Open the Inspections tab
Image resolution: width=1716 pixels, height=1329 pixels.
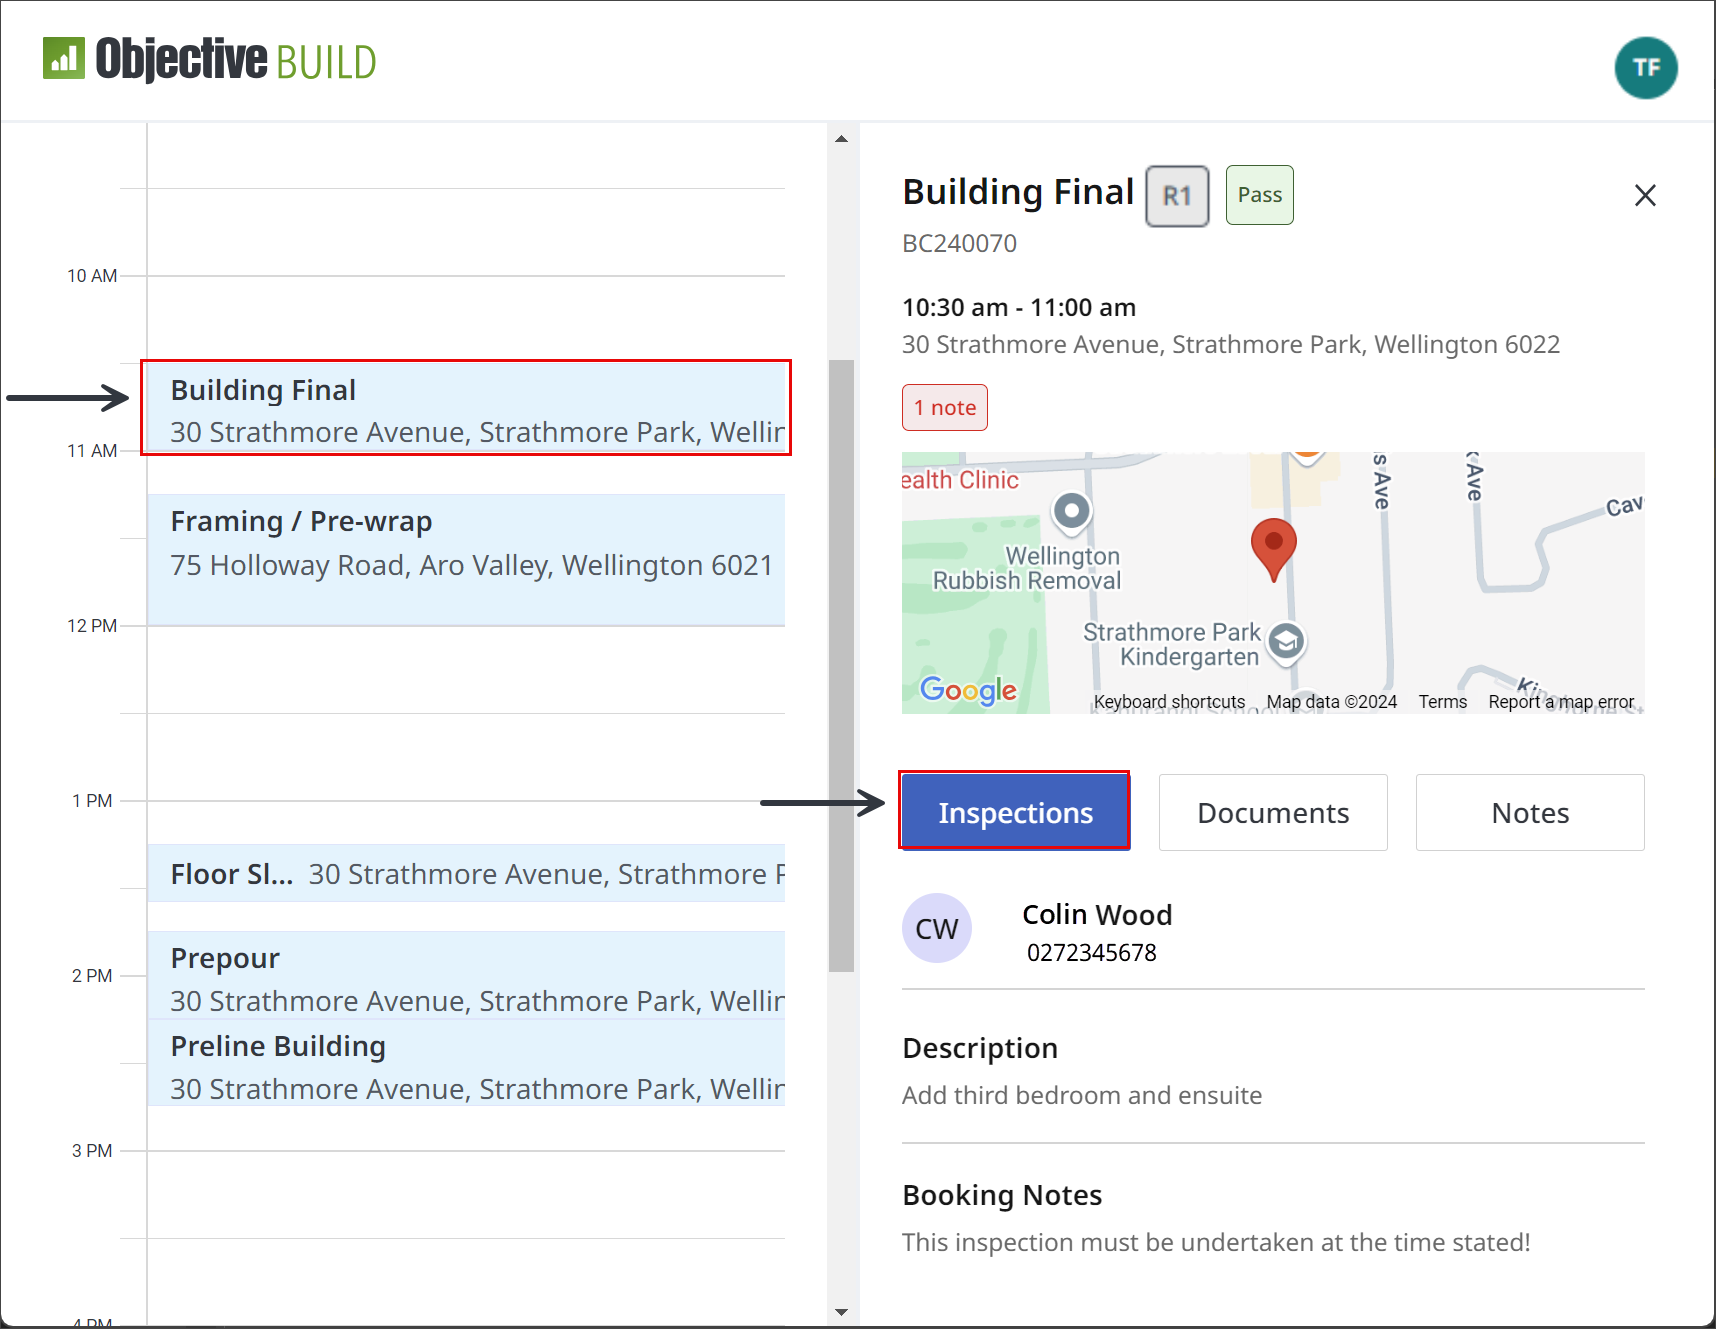1015,811
